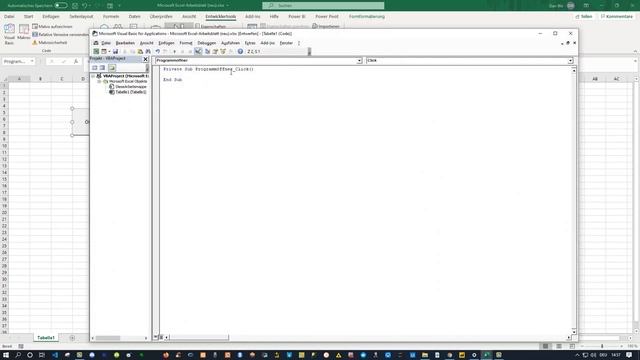Screen dimensions: 640x360
Task: Click the Windows taskbar search icon
Action: tap(18, 355)
